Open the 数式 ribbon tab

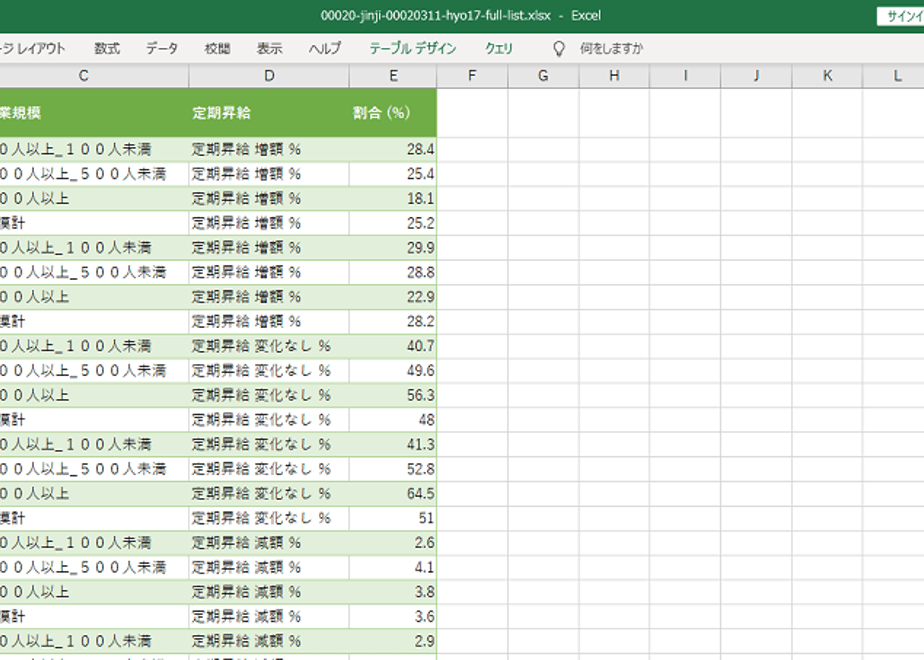click(107, 48)
